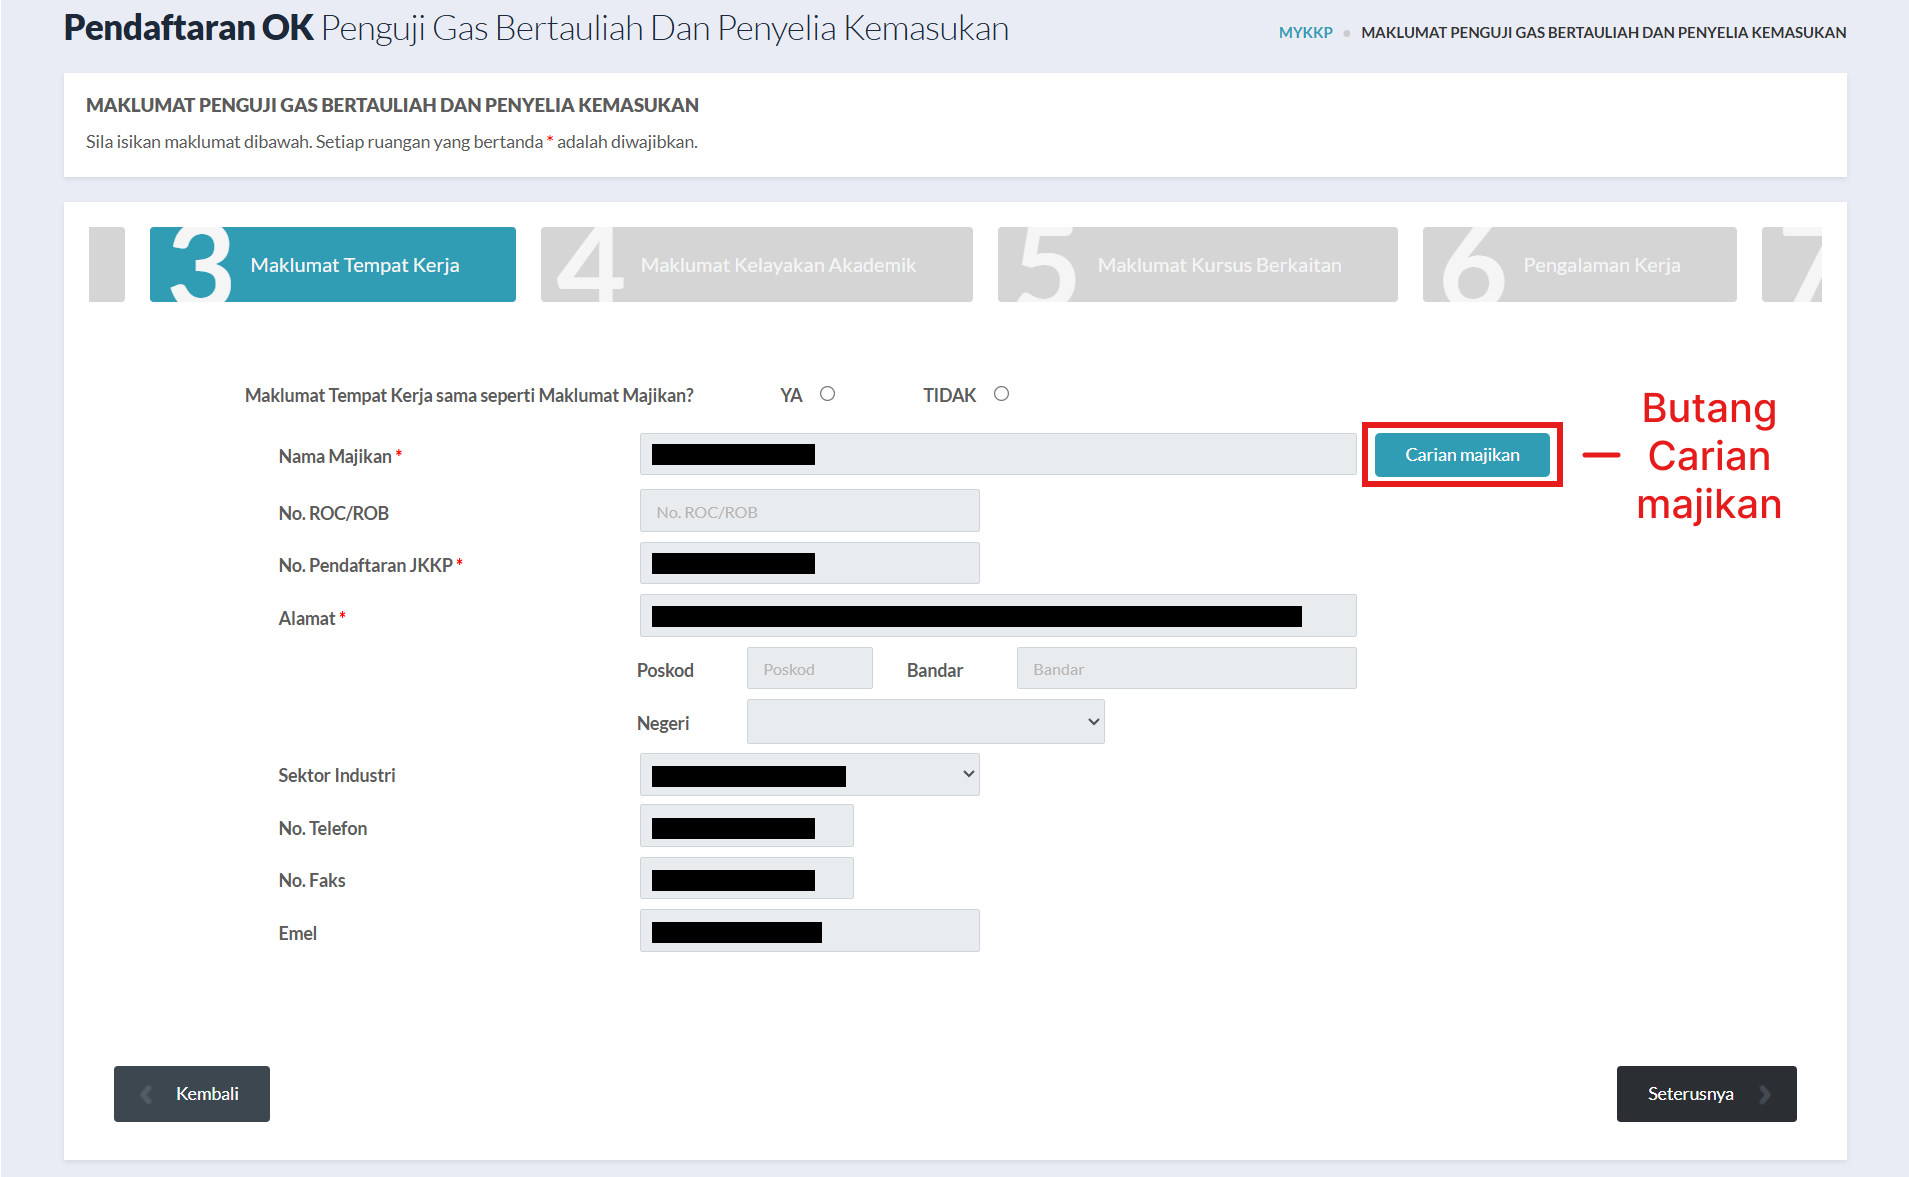Click into the Bandar input field
This screenshot has height=1177, width=1909.
[1185, 669]
